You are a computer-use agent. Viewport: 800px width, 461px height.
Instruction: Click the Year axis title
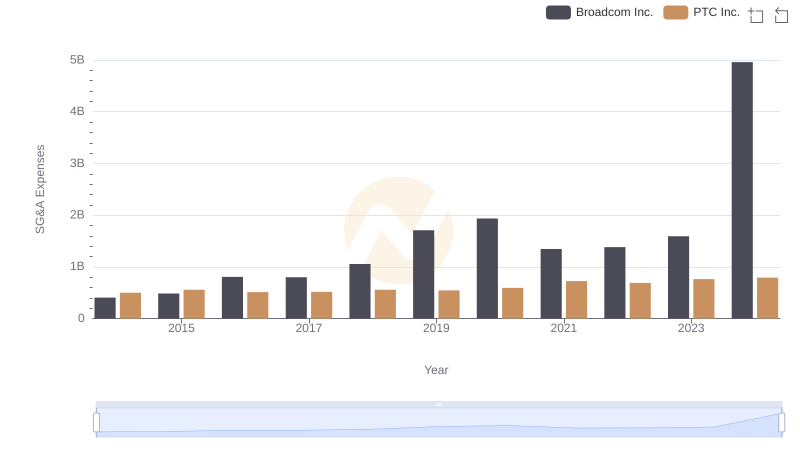436,370
